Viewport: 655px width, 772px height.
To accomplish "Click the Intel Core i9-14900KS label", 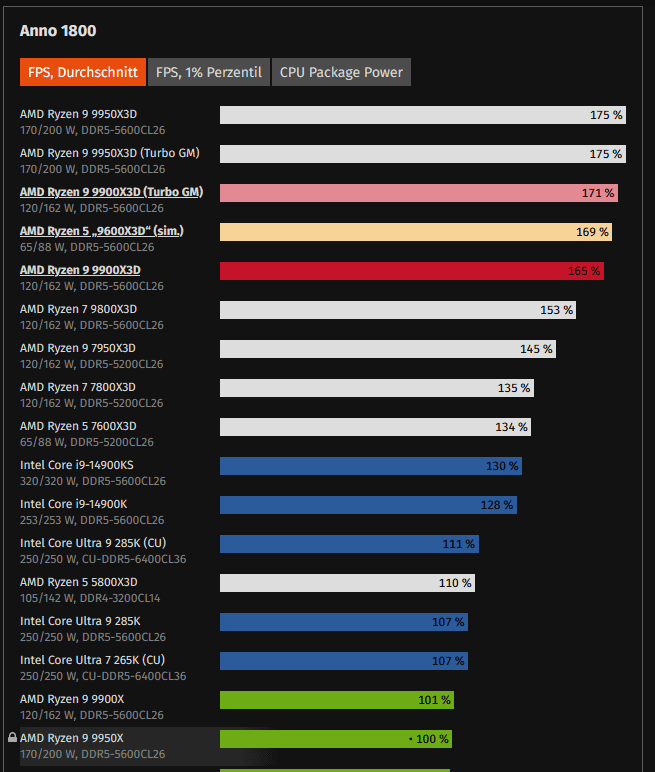I will click(77, 465).
